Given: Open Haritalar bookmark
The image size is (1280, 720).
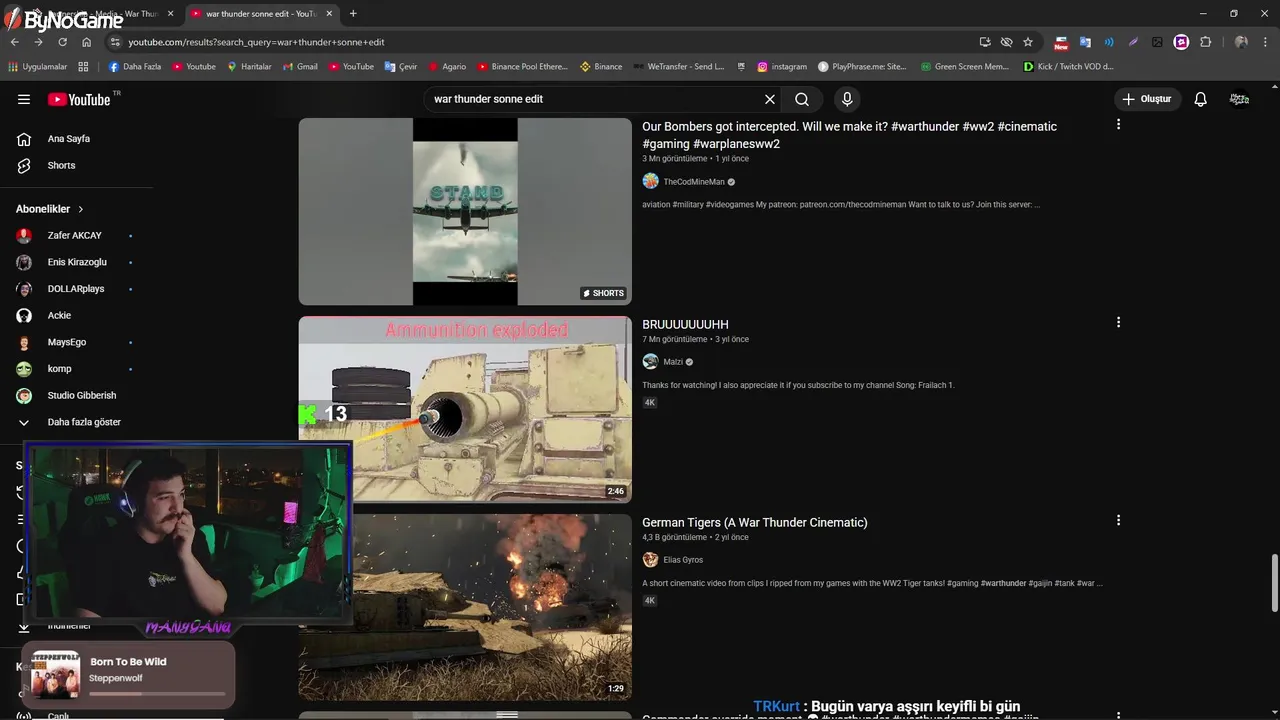Looking at the screenshot, I should click(x=249, y=67).
